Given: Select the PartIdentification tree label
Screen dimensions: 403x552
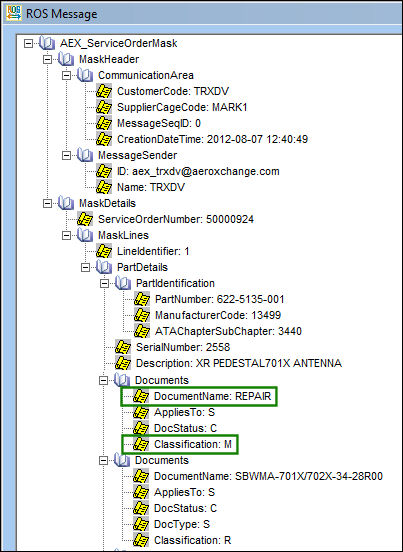Looking at the screenshot, I should pyautogui.click(x=175, y=284).
